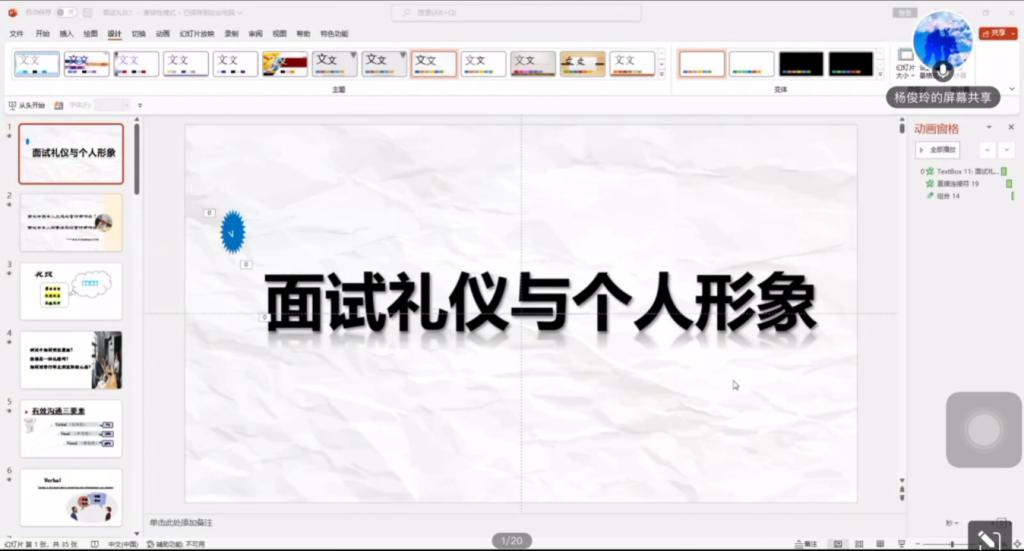Toggle the AutoSave switch in title bar
Viewport: 1024px width, 551px height.
pos(65,13)
